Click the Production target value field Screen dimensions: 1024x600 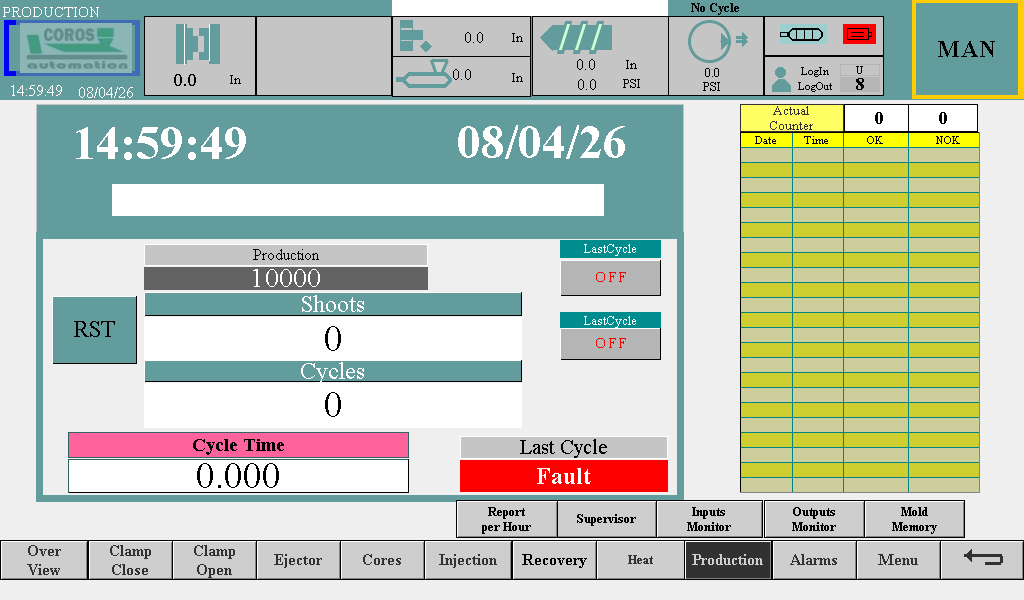(285, 279)
